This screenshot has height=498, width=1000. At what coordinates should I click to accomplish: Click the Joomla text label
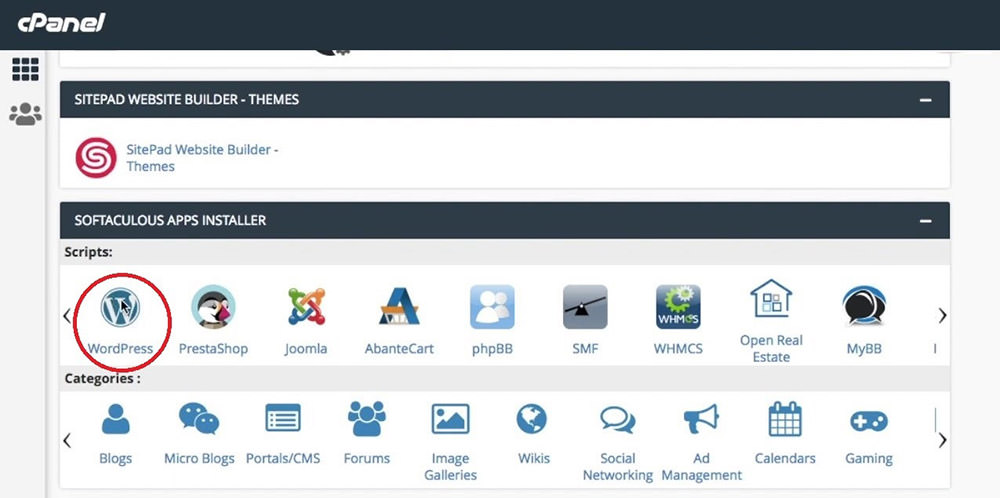306,349
